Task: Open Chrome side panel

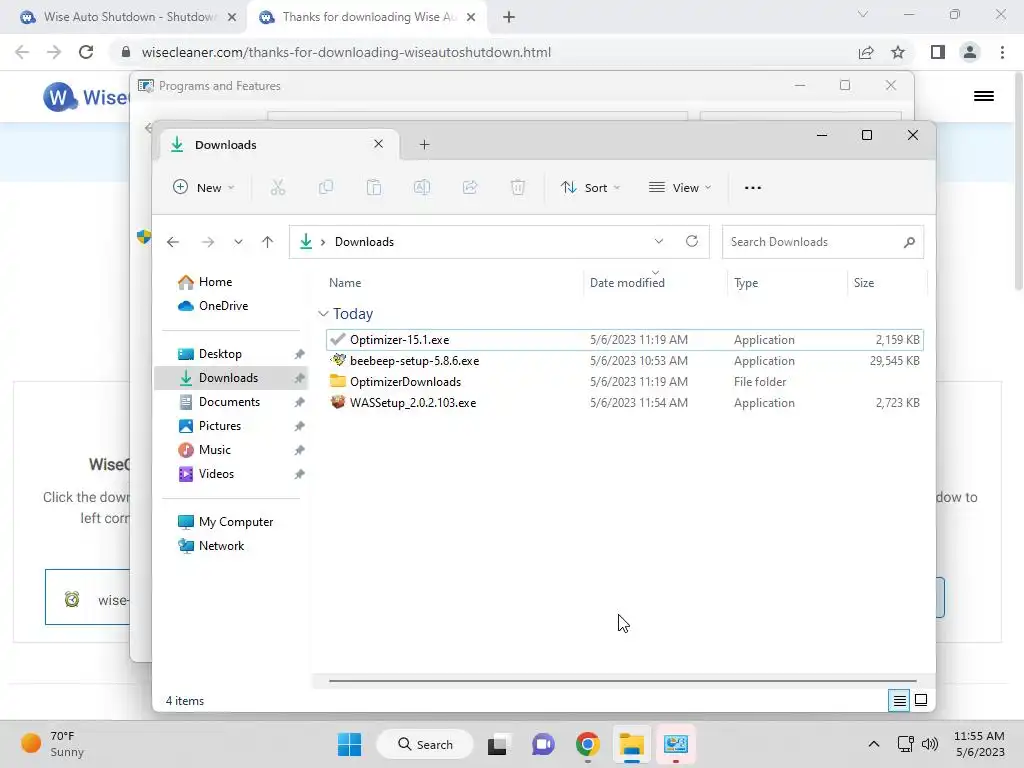Action: click(938, 52)
